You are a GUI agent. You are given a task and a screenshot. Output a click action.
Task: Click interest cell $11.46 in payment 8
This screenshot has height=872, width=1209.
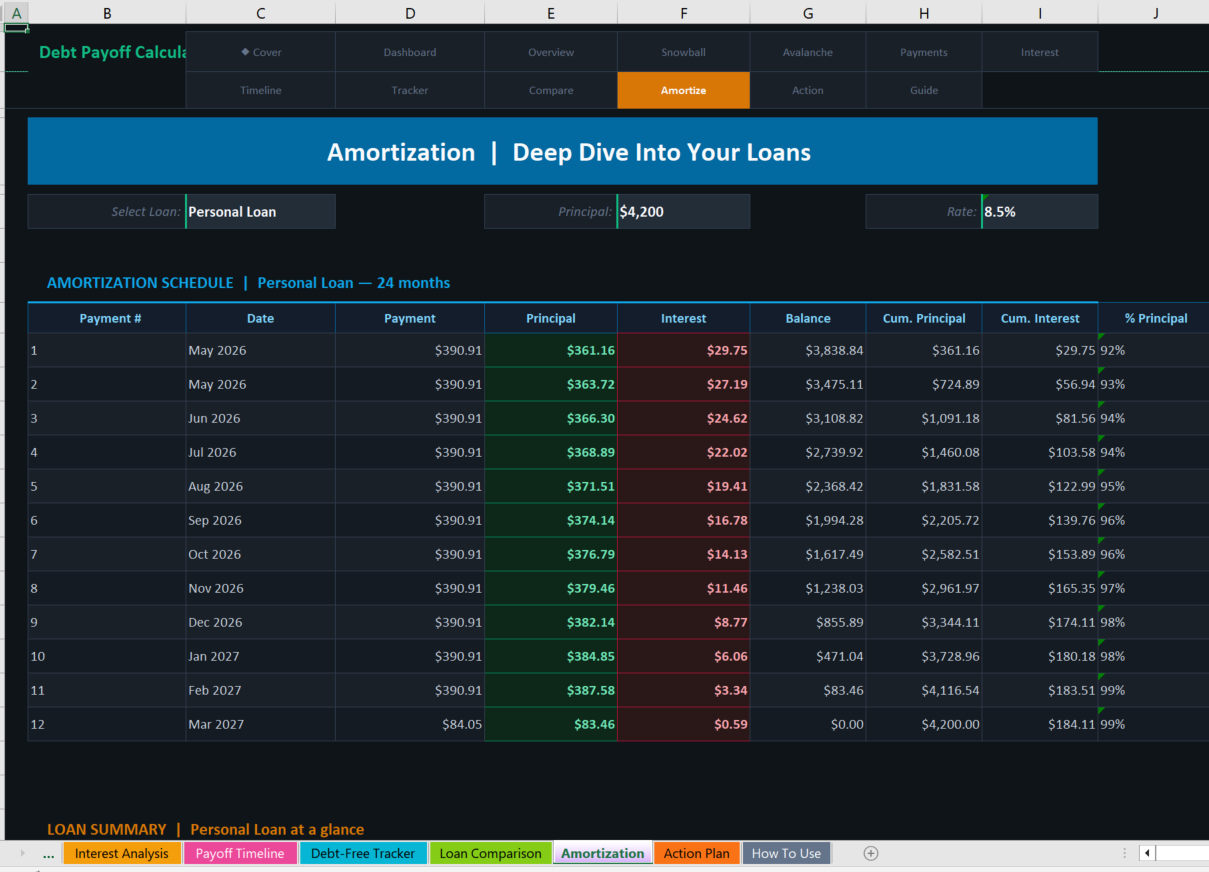(x=683, y=588)
